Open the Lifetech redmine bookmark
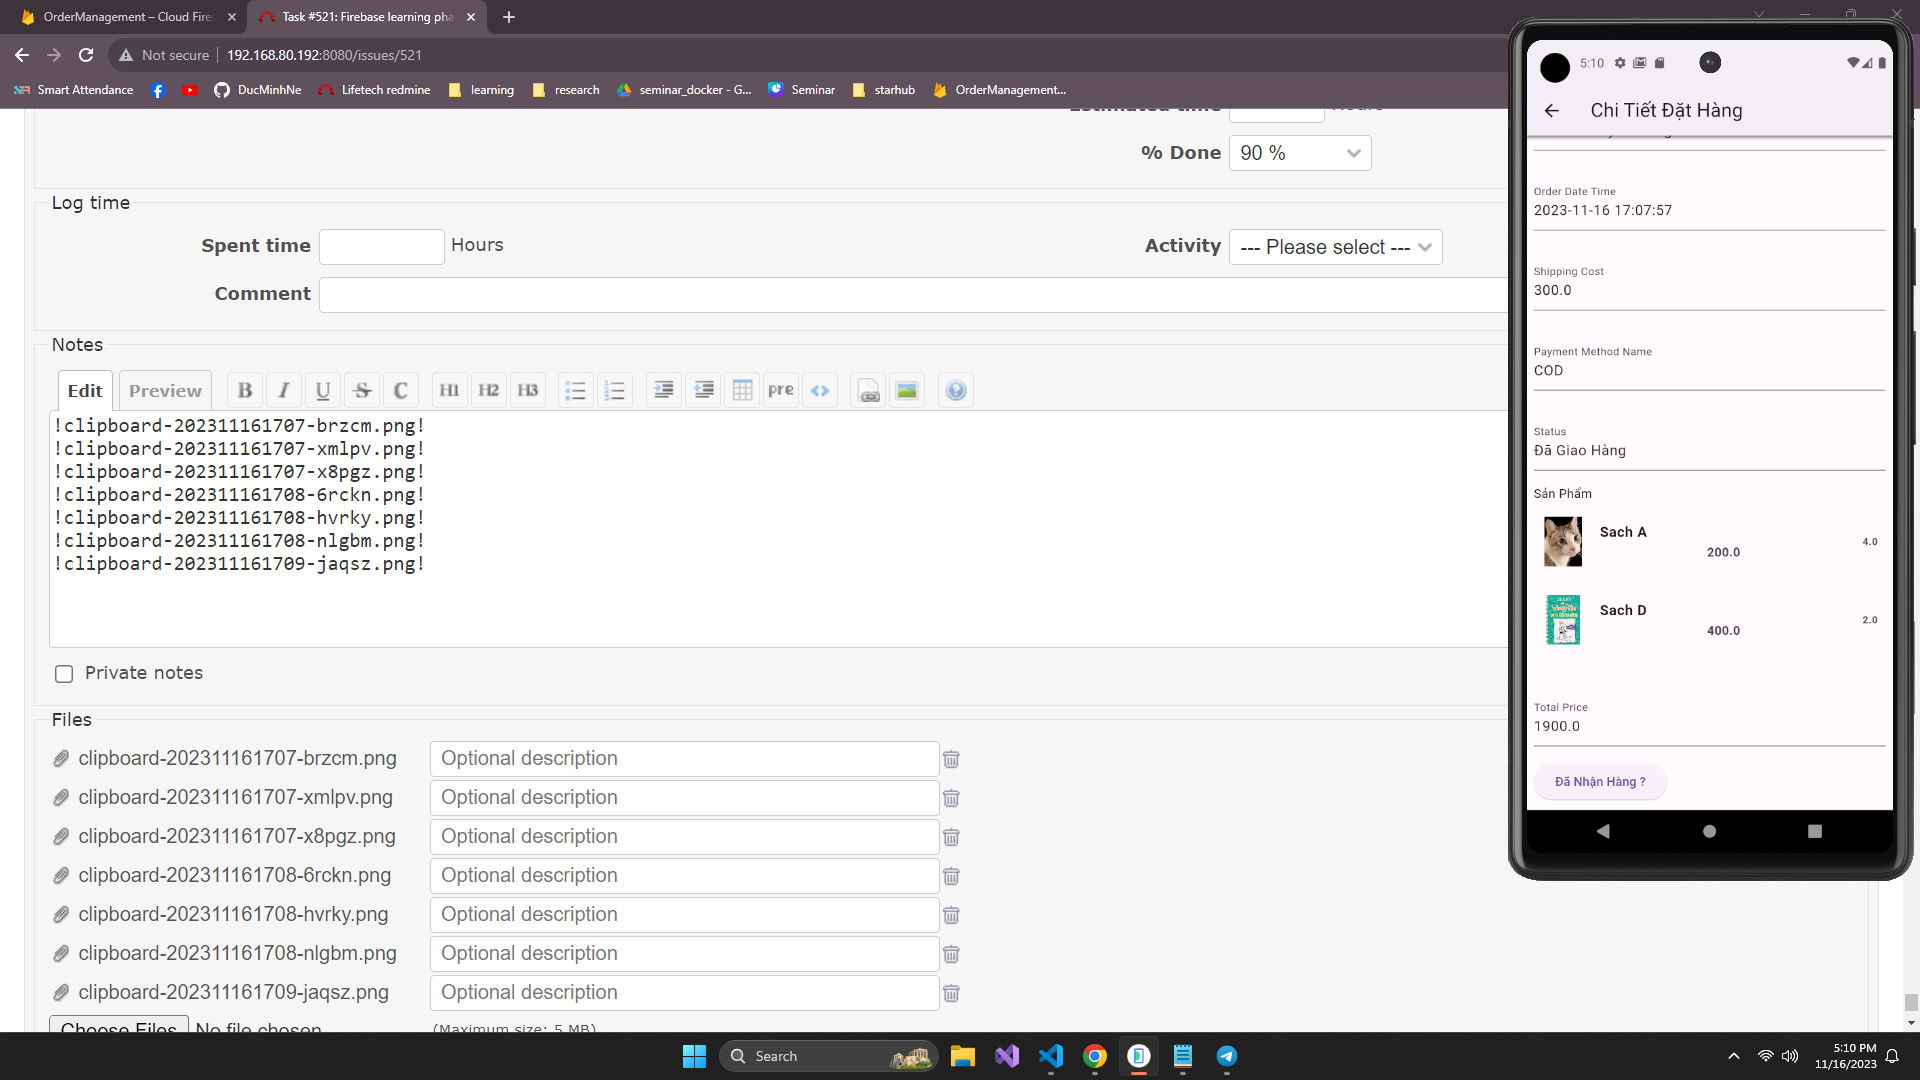 point(375,90)
